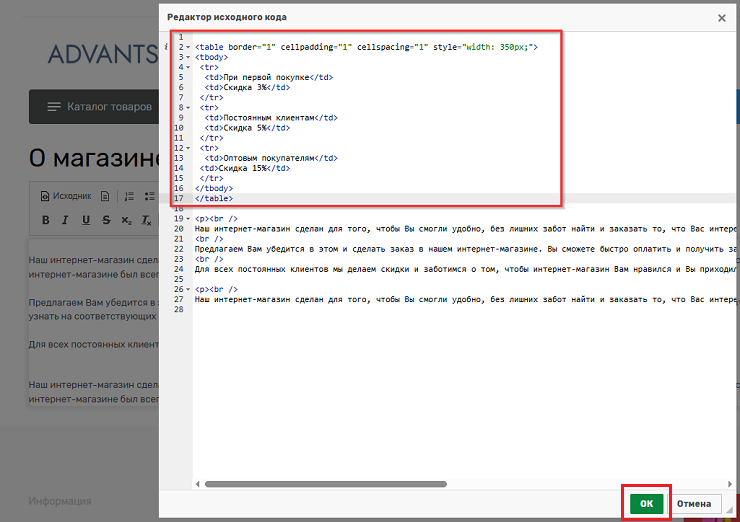
Task: Collapse the tr fold arrow on line 8
Action: (x=188, y=107)
